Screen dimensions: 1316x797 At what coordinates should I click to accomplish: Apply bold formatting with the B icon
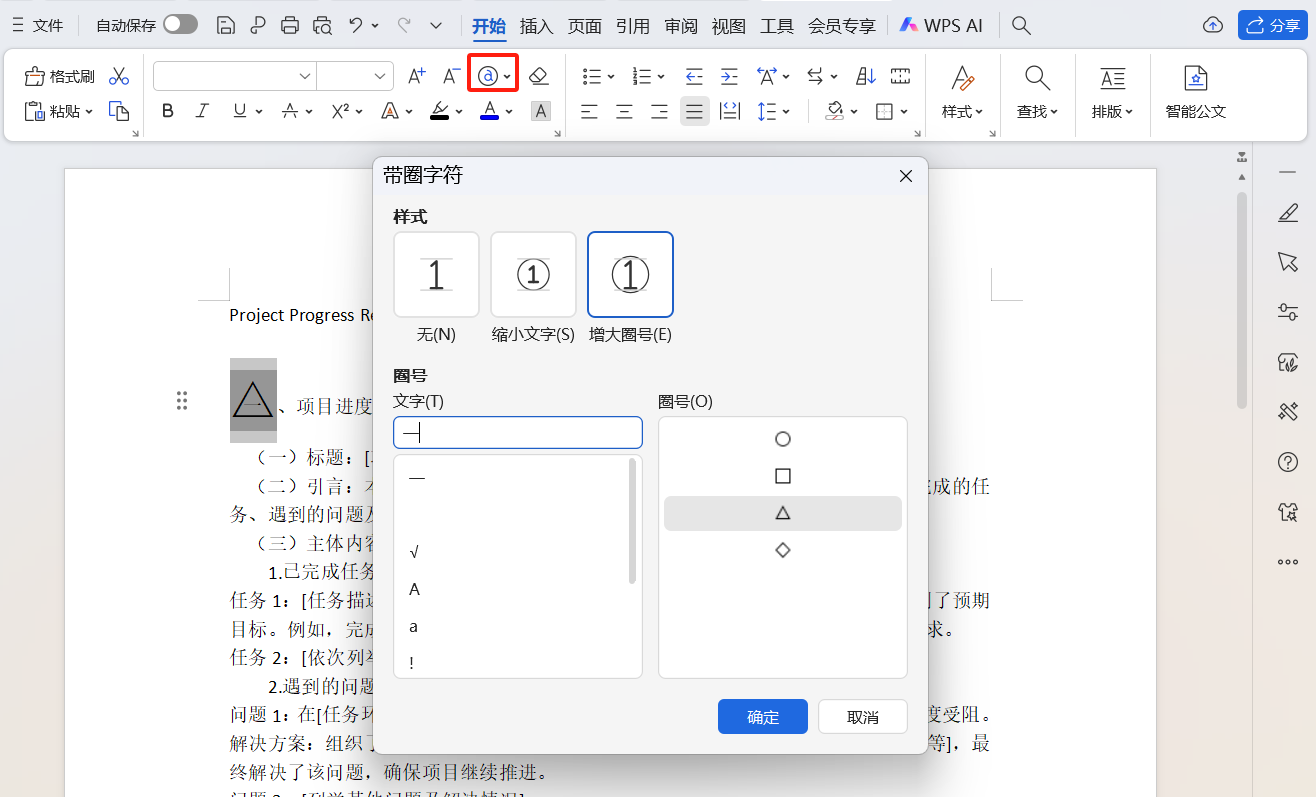pos(167,111)
